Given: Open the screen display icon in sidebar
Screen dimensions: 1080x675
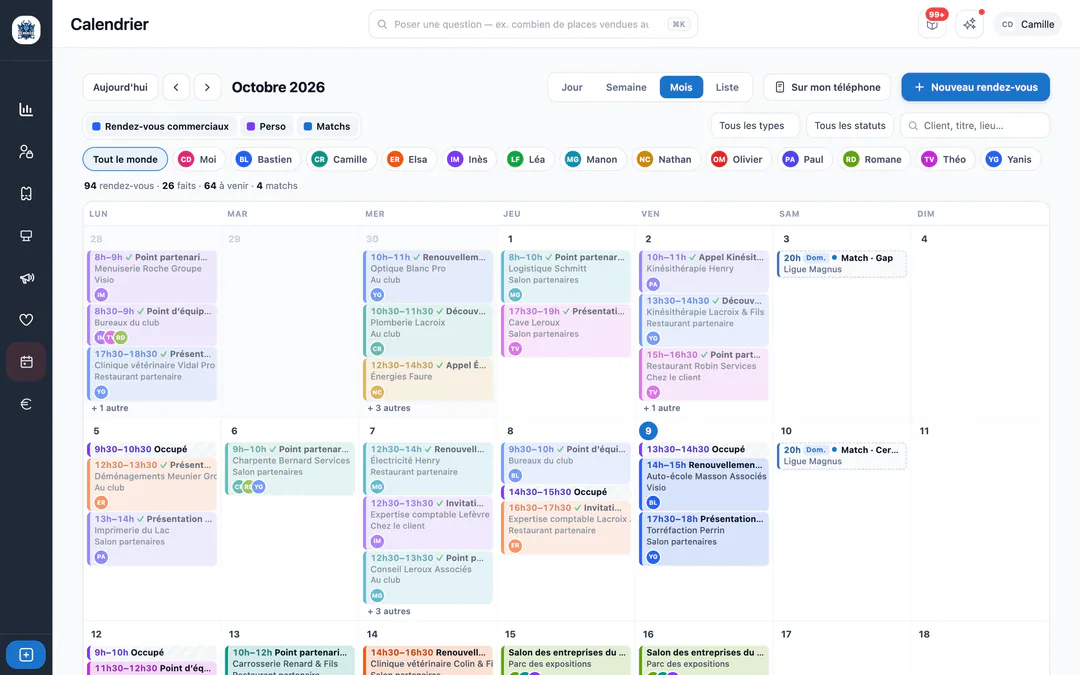Looking at the screenshot, I should 26,236.
